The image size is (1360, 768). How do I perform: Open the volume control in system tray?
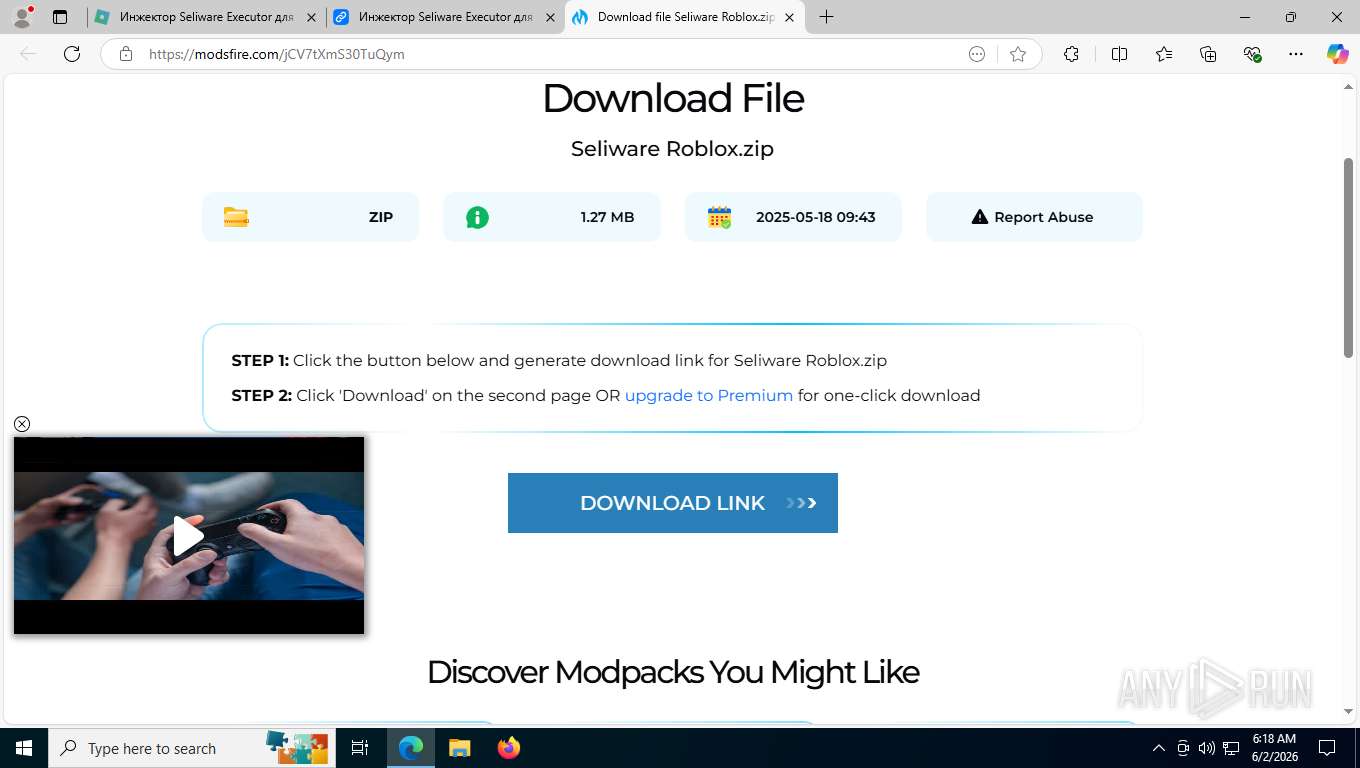coord(1206,748)
